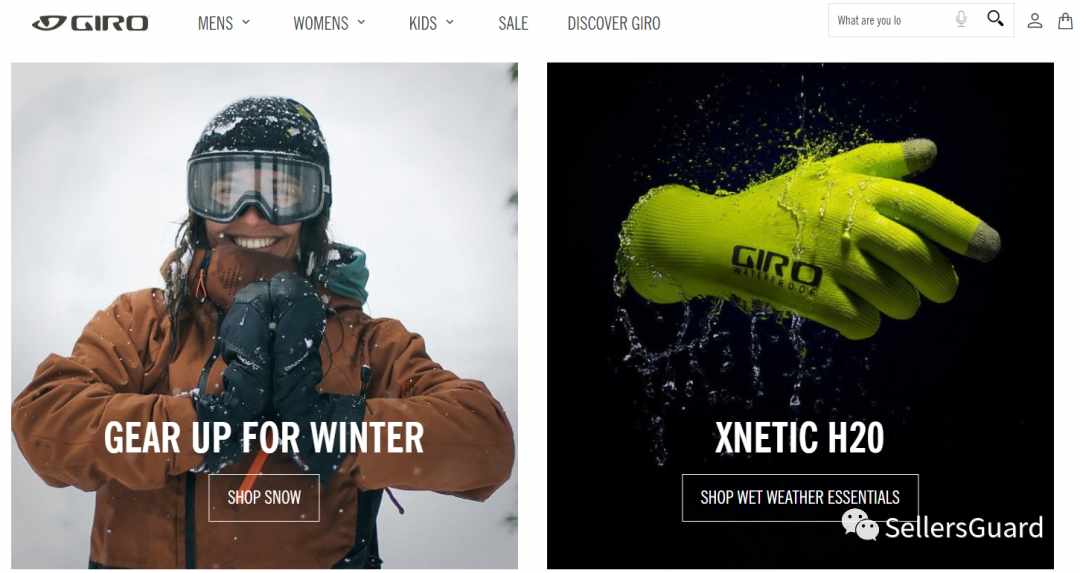Open the shopping bag cart icon
Viewport: 1080px width, 573px height.
(1066, 21)
